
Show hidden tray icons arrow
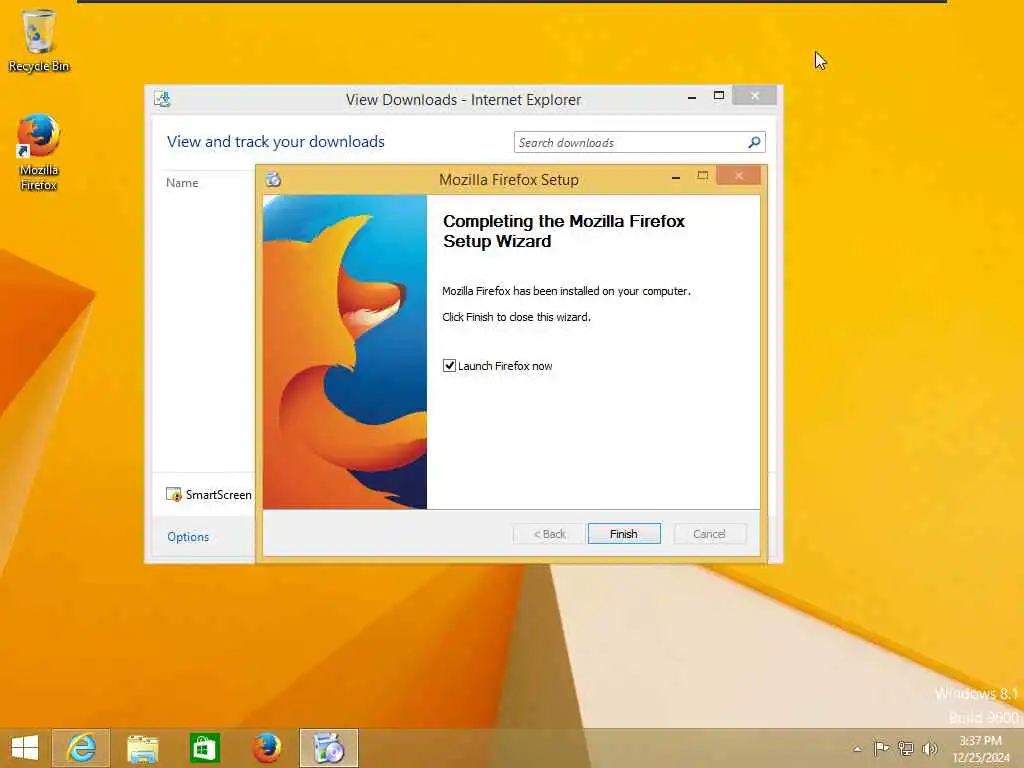(x=857, y=749)
